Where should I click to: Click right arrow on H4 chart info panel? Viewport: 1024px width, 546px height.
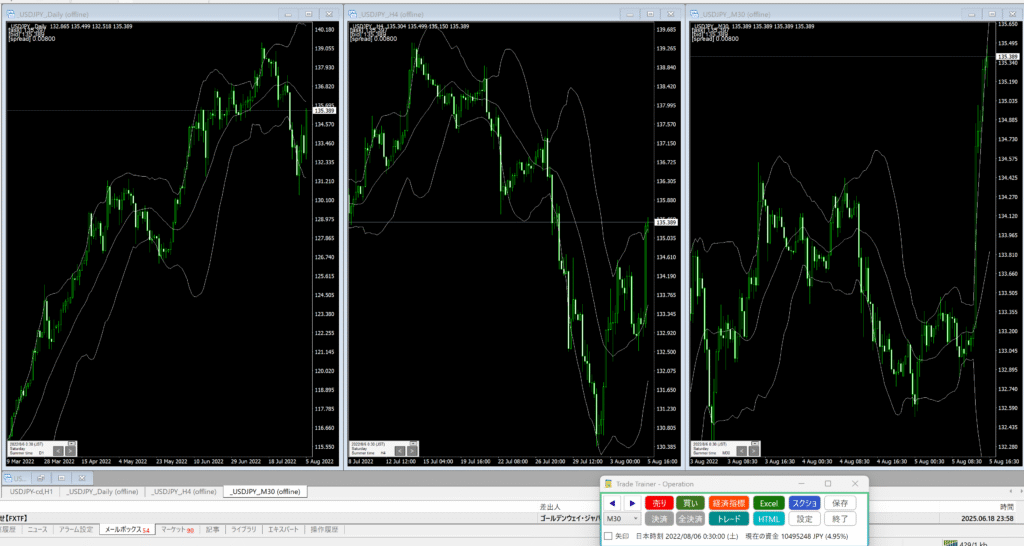point(412,451)
